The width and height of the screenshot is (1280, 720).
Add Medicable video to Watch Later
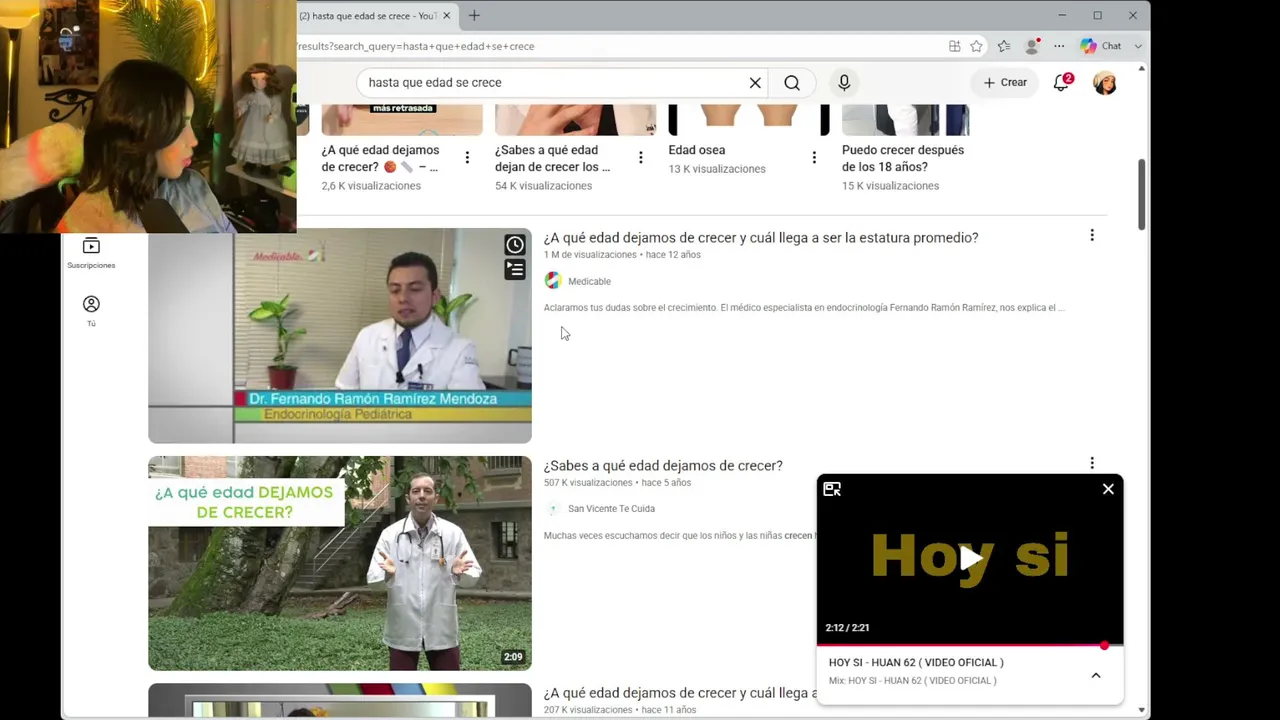click(515, 245)
